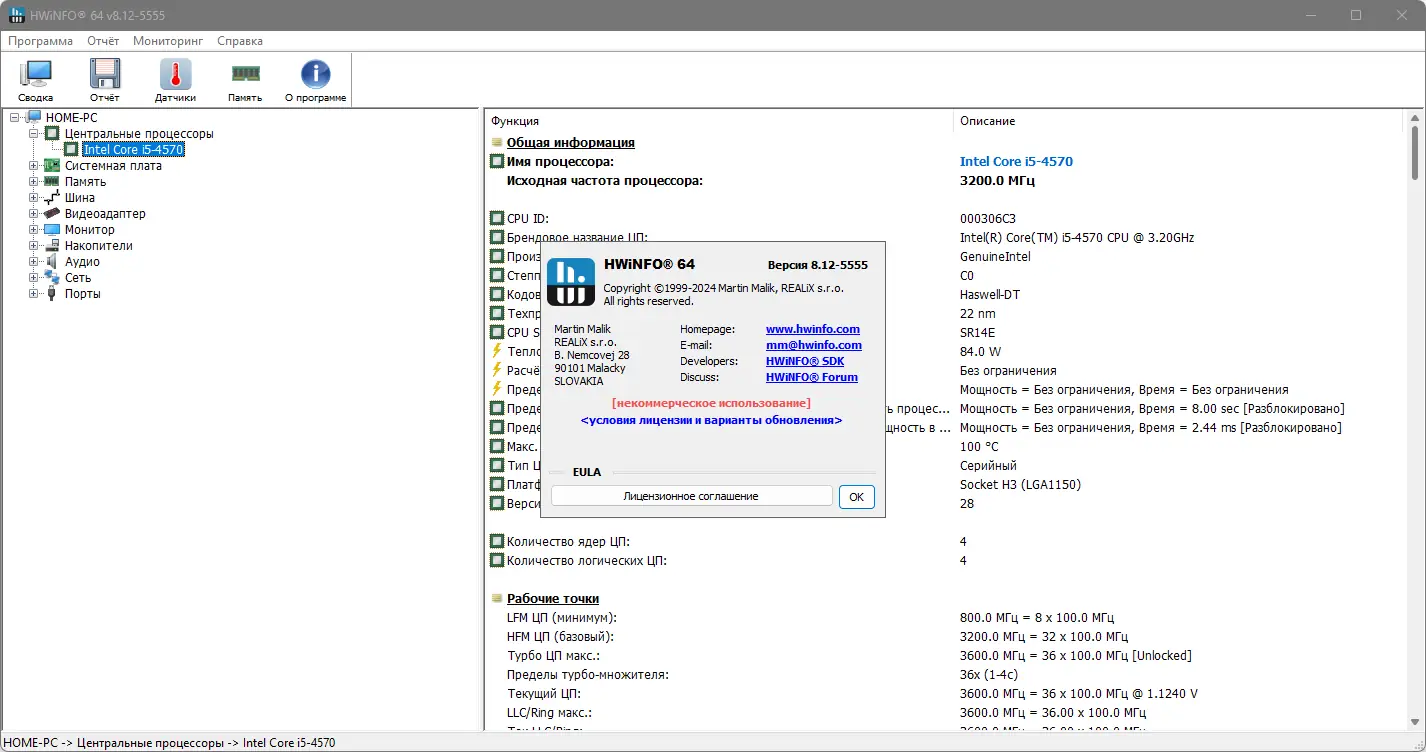Select the Intel Core i5-4570 tree node icon
Screen dimensions: 1426x752
tap(71, 150)
